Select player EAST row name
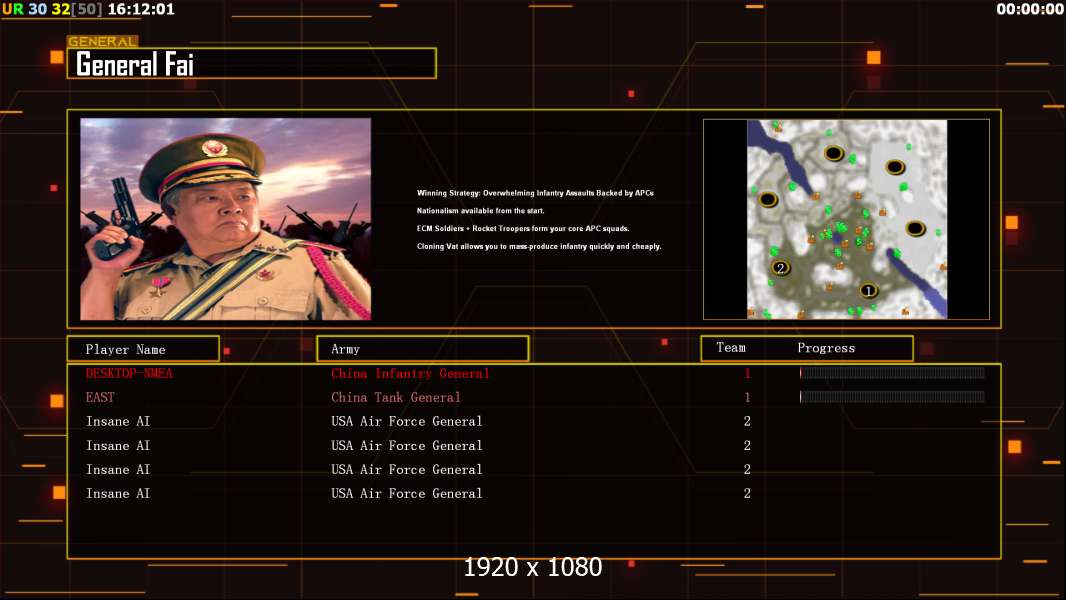This screenshot has width=1066, height=600. (100, 398)
